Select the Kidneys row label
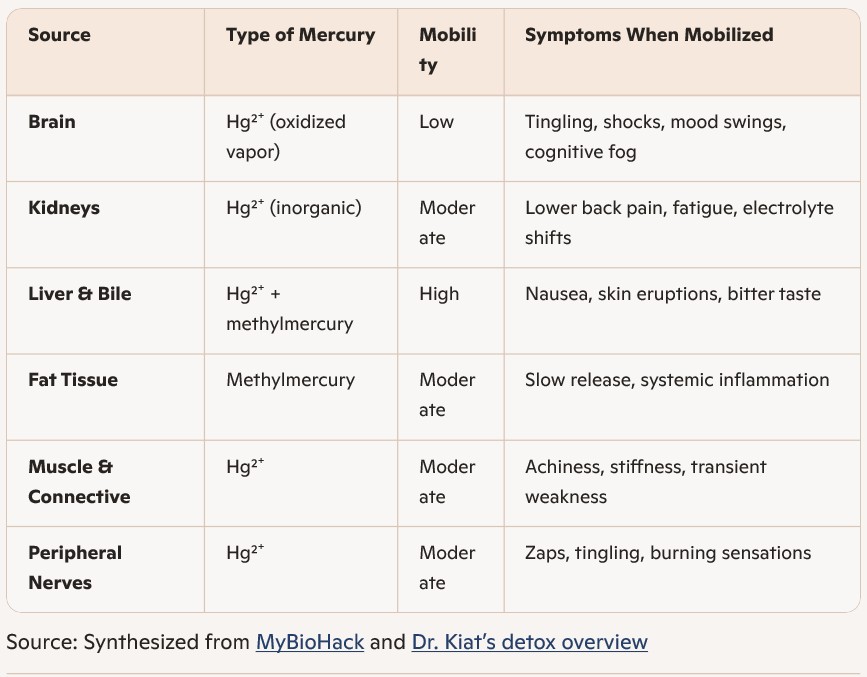 click(64, 208)
